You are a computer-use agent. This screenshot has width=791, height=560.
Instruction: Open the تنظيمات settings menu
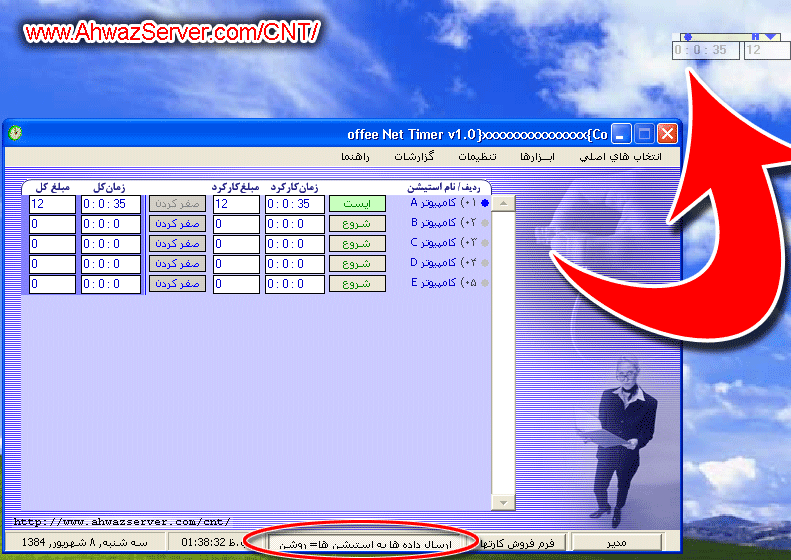[477, 157]
